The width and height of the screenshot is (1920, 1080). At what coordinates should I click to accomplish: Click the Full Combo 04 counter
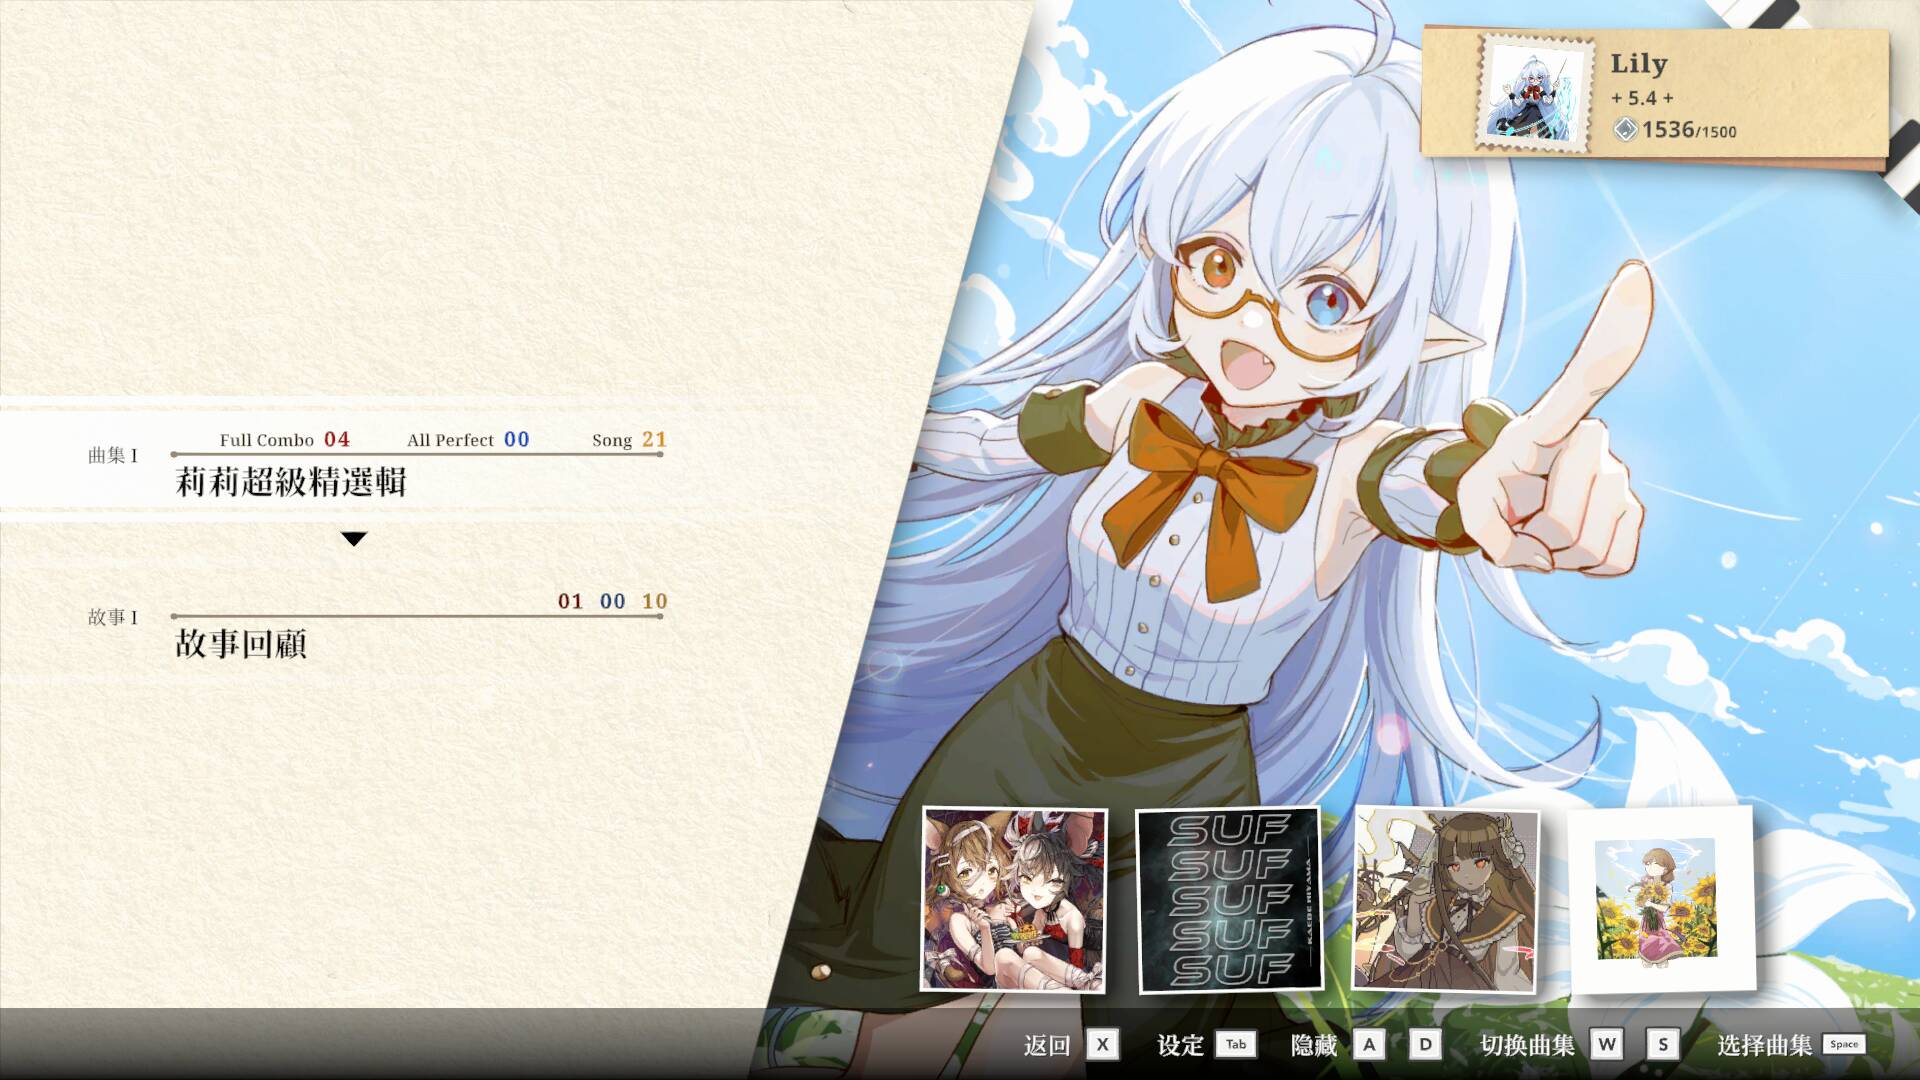tap(285, 439)
